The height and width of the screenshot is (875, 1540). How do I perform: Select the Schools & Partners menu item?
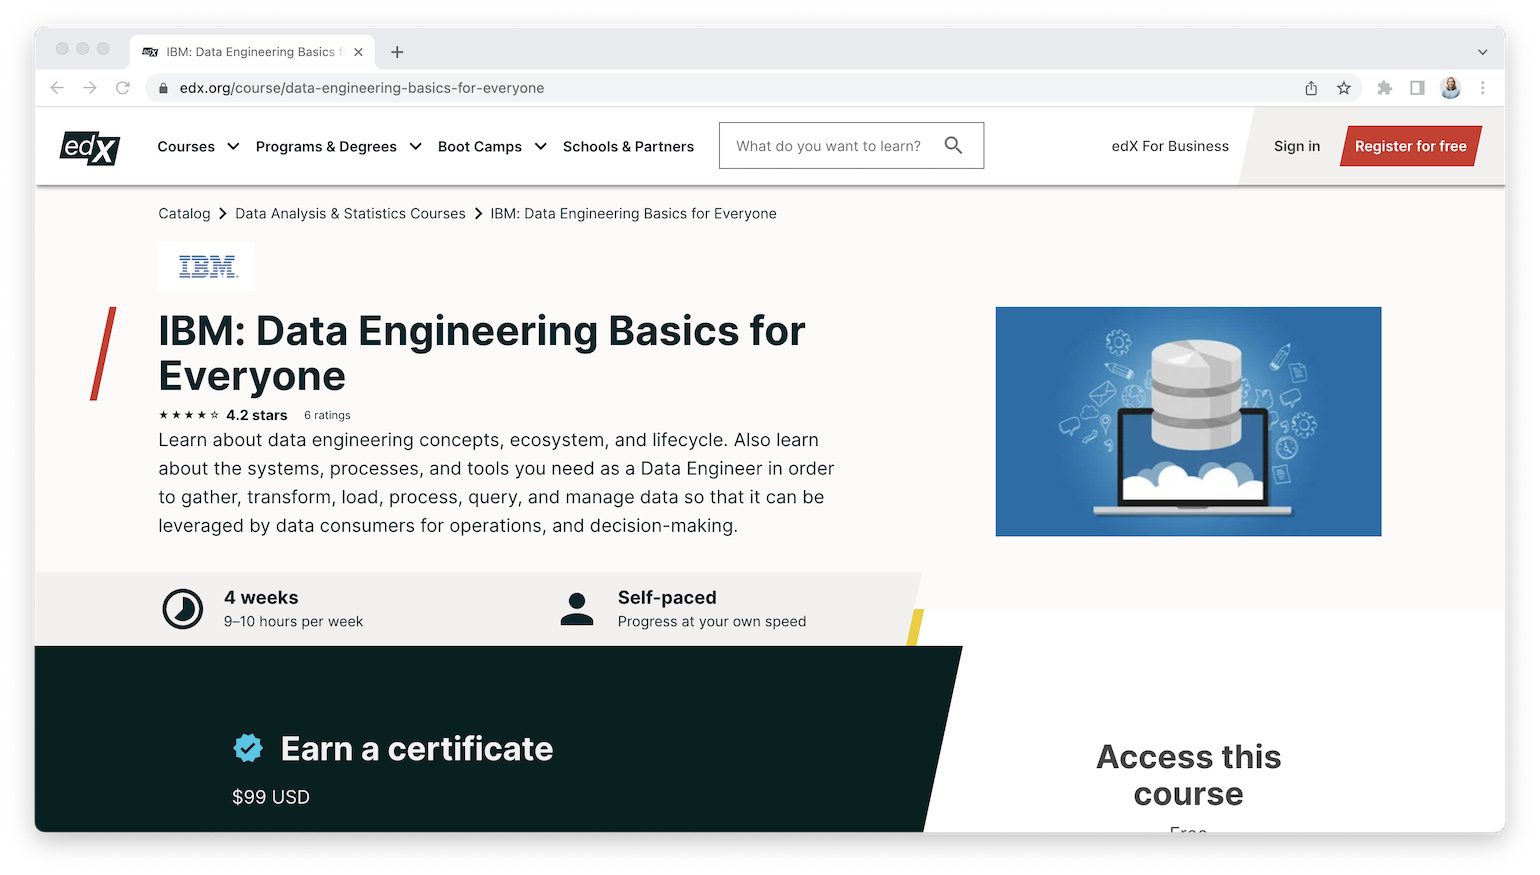[628, 146]
